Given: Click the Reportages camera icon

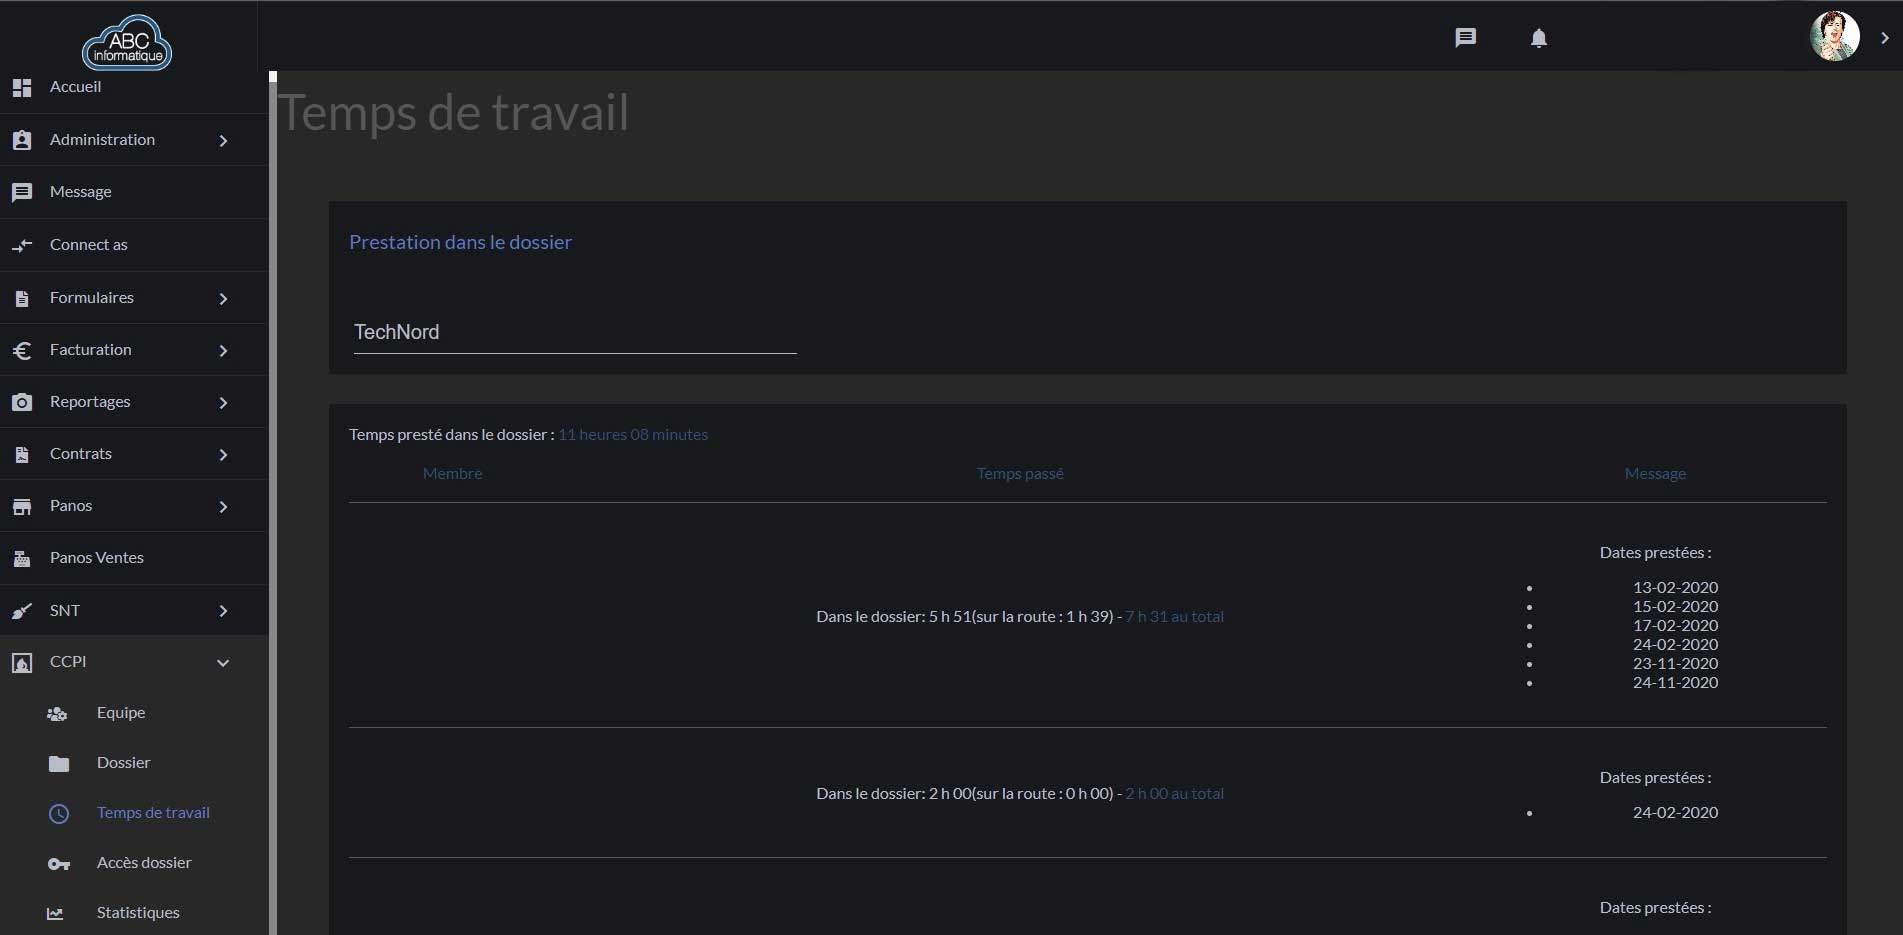Looking at the screenshot, I should pos(22,402).
